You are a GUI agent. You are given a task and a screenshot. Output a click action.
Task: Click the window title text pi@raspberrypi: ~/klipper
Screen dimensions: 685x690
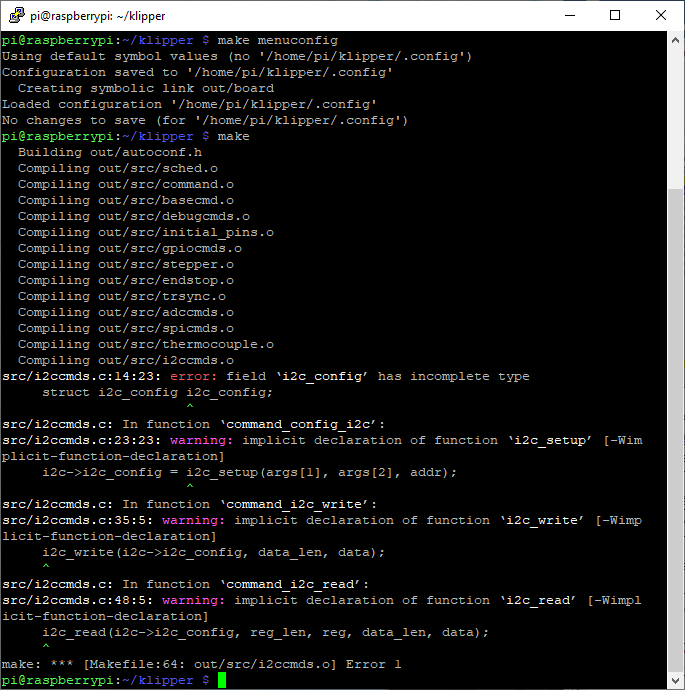coord(98,16)
